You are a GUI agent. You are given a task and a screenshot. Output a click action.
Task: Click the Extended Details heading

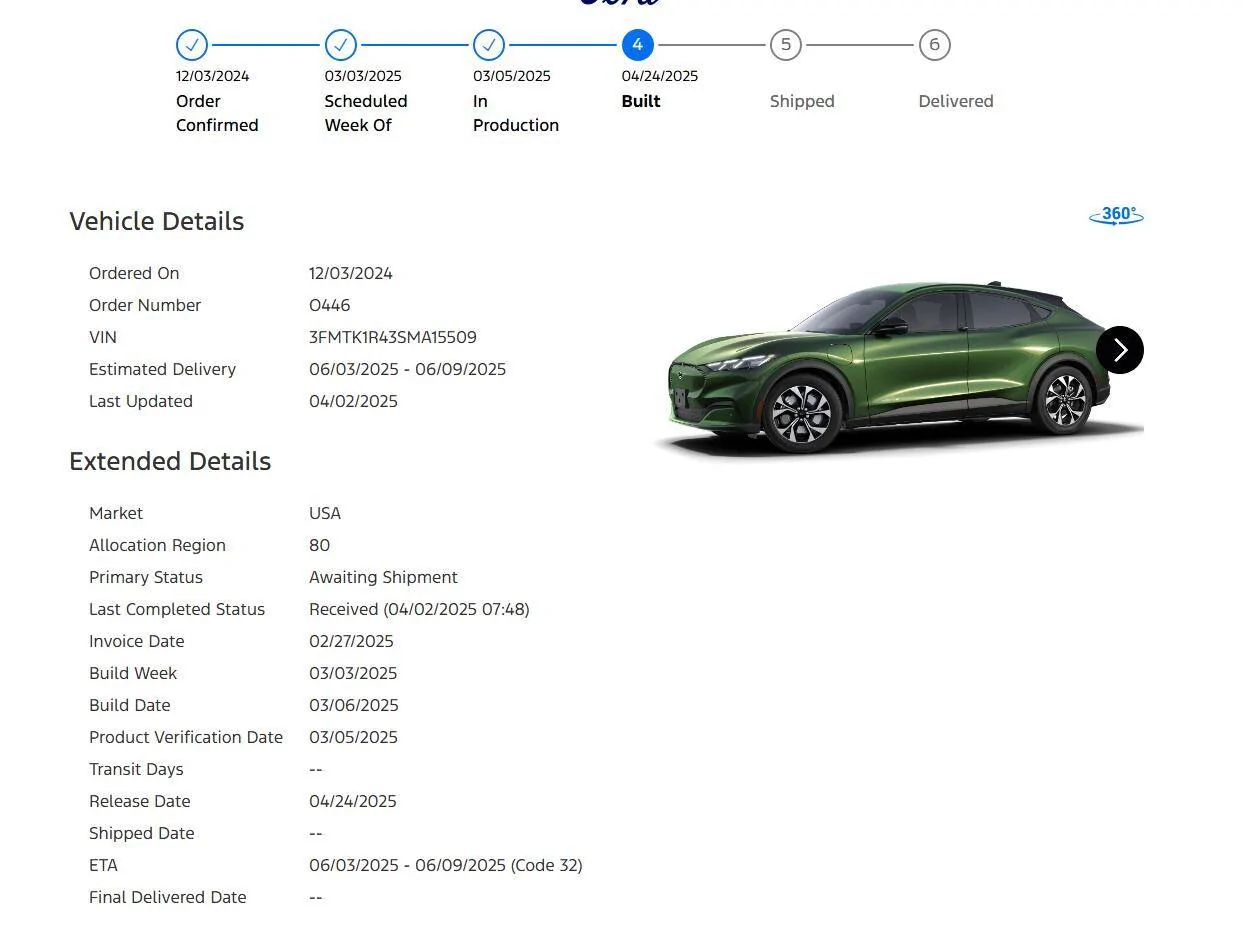coord(170,461)
